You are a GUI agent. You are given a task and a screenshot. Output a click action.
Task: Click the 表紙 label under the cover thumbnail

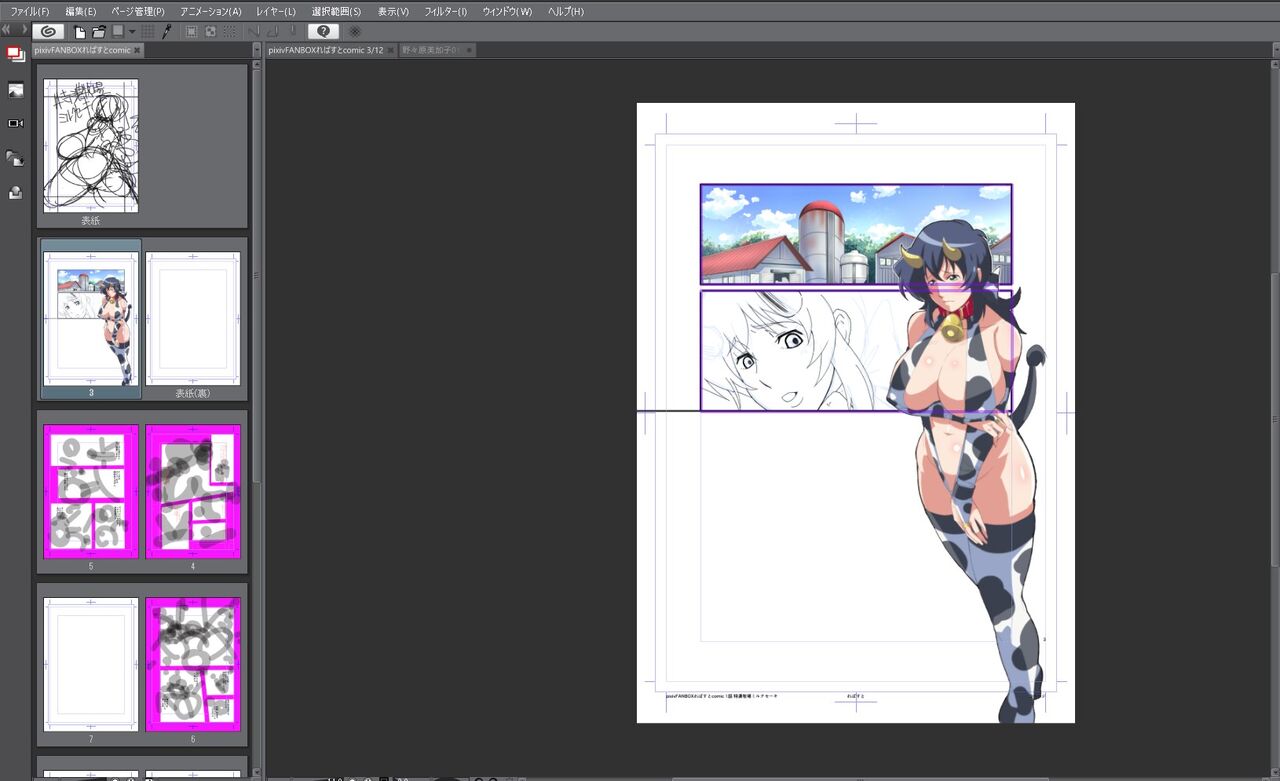[x=91, y=221]
